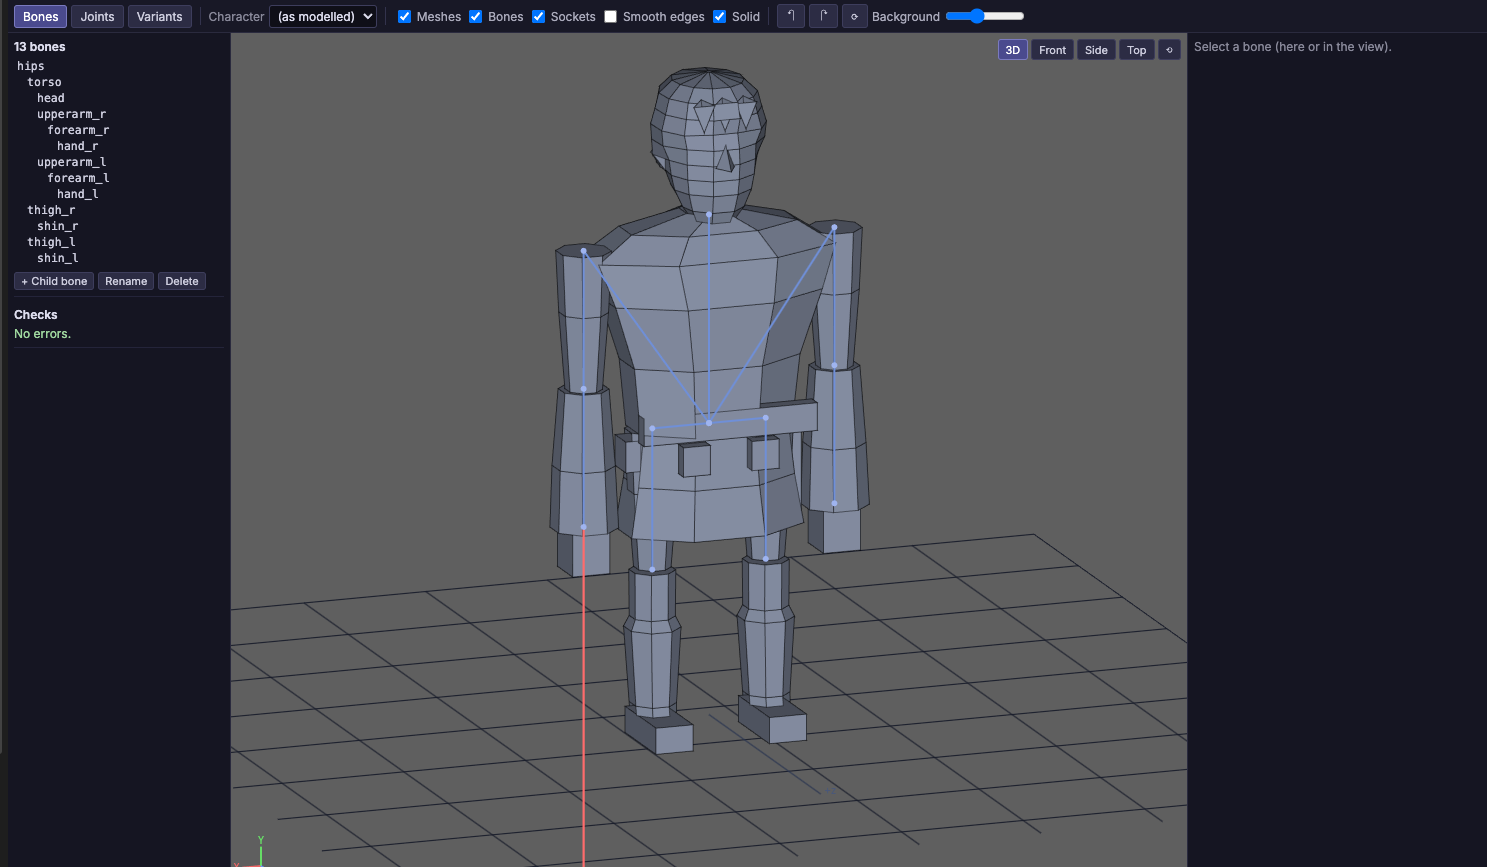Click the Rename bone button
The width and height of the screenshot is (1487, 867).
point(126,281)
